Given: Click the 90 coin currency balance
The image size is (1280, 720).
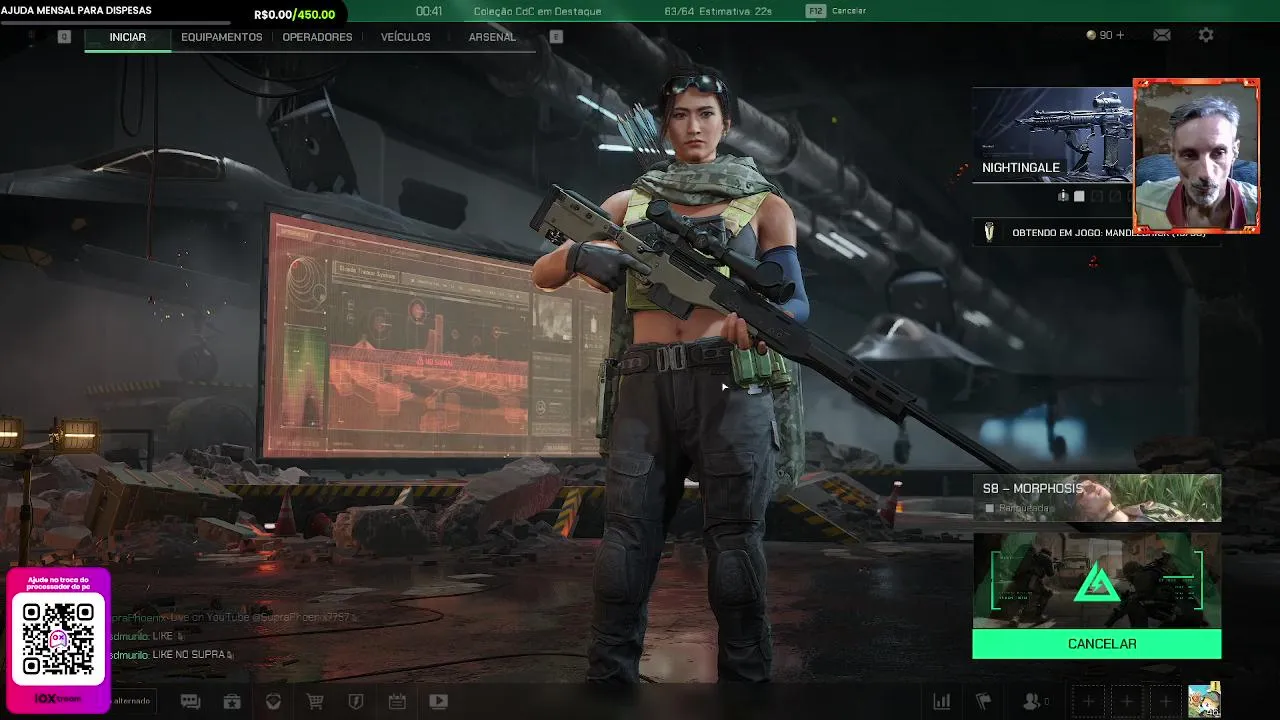Looking at the screenshot, I should point(1105,35).
